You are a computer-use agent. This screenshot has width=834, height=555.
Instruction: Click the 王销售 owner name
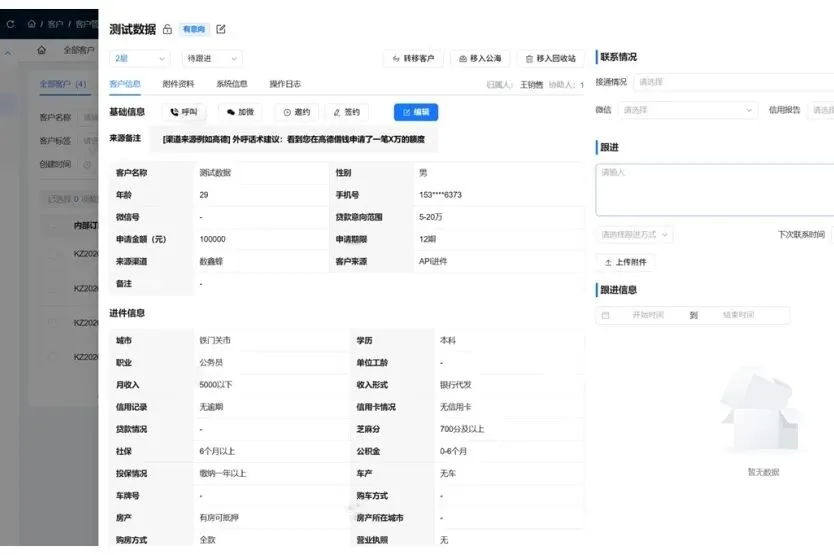(531, 85)
